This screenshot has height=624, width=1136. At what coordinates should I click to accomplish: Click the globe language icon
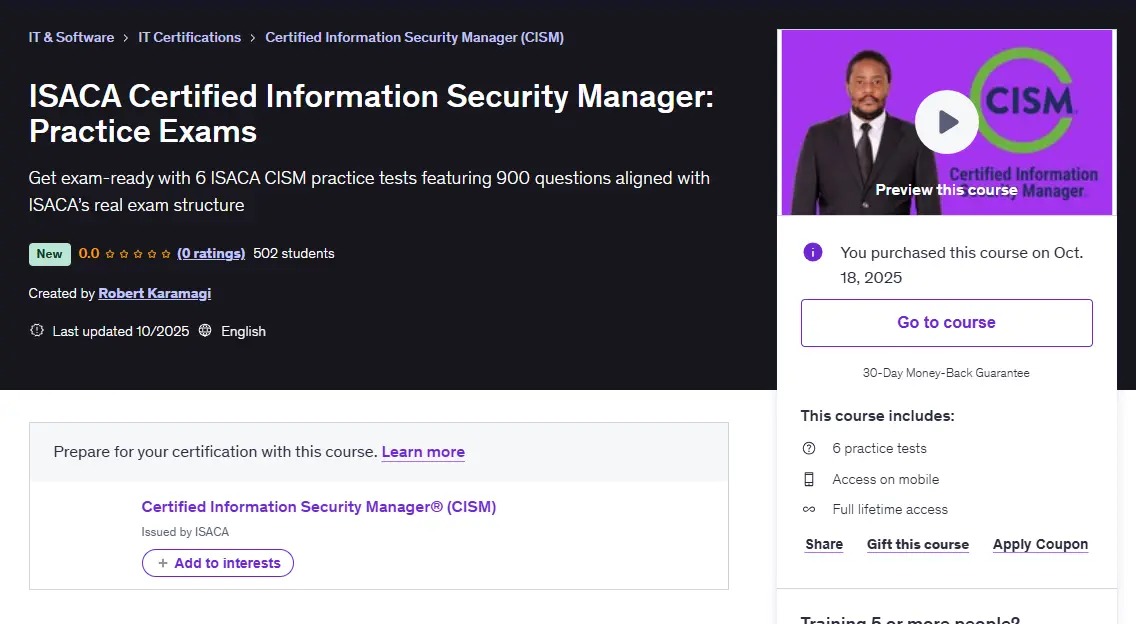(x=205, y=330)
